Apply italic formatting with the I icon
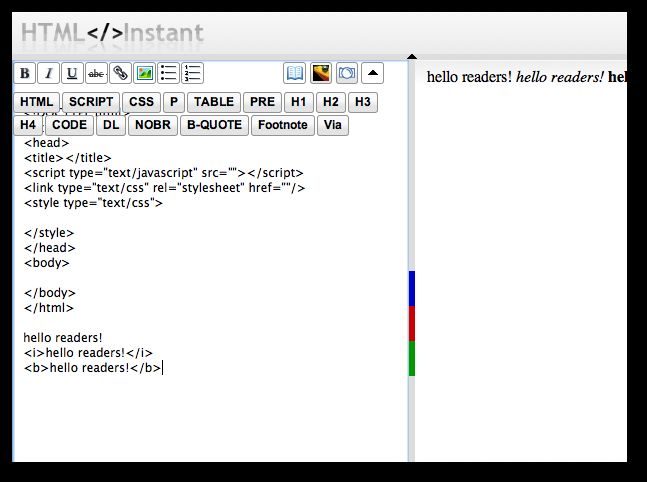Viewport: 647px width, 482px height. click(49, 73)
